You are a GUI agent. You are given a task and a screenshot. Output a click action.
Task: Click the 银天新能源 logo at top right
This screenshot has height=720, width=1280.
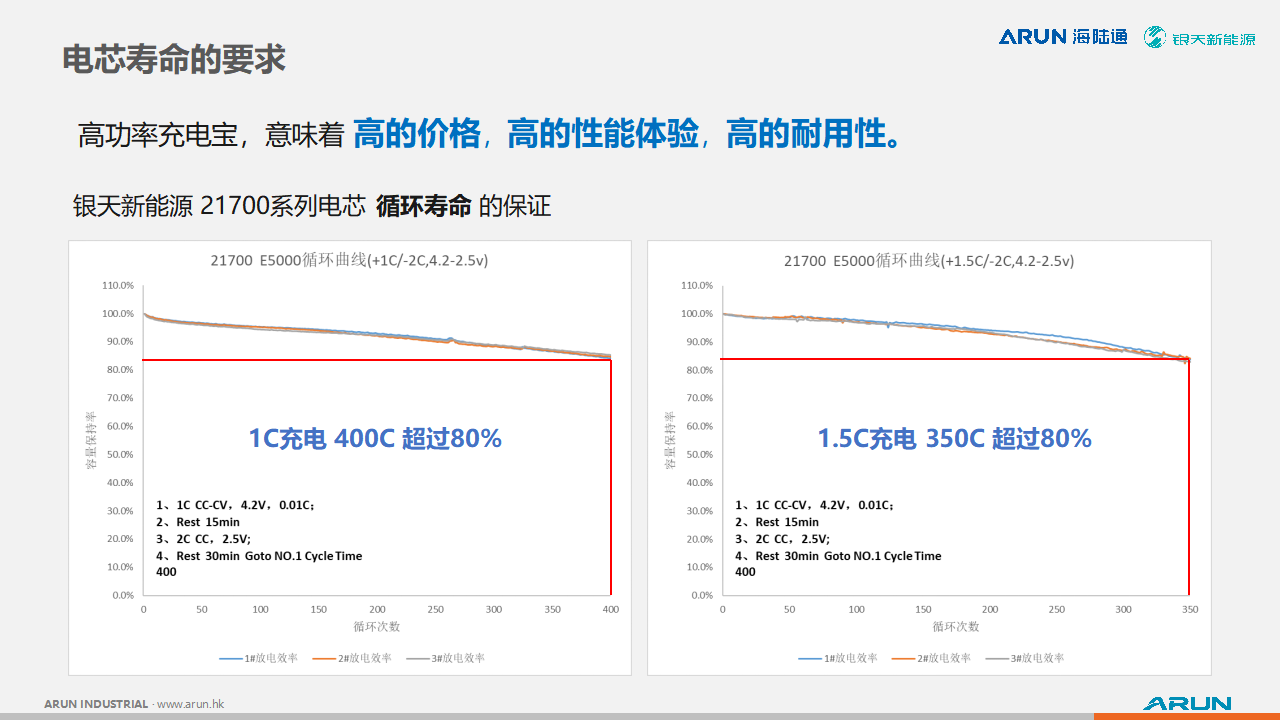tap(1200, 38)
